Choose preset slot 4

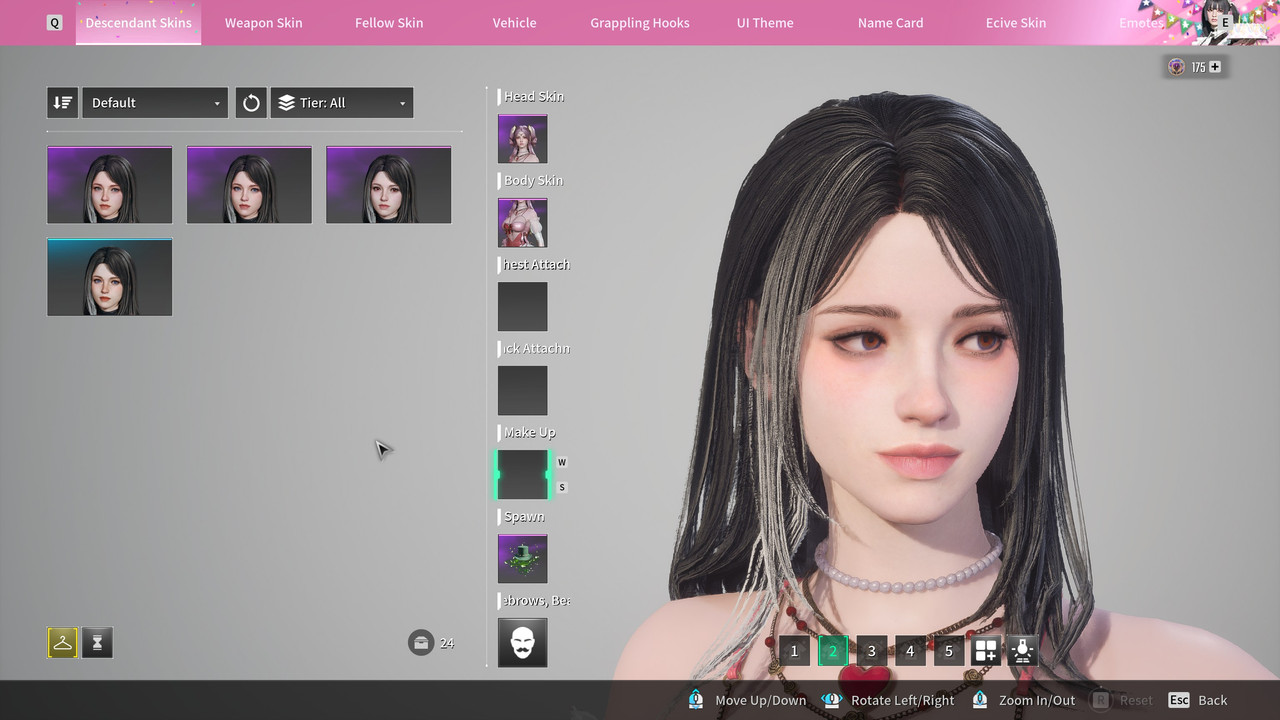[x=910, y=651]
